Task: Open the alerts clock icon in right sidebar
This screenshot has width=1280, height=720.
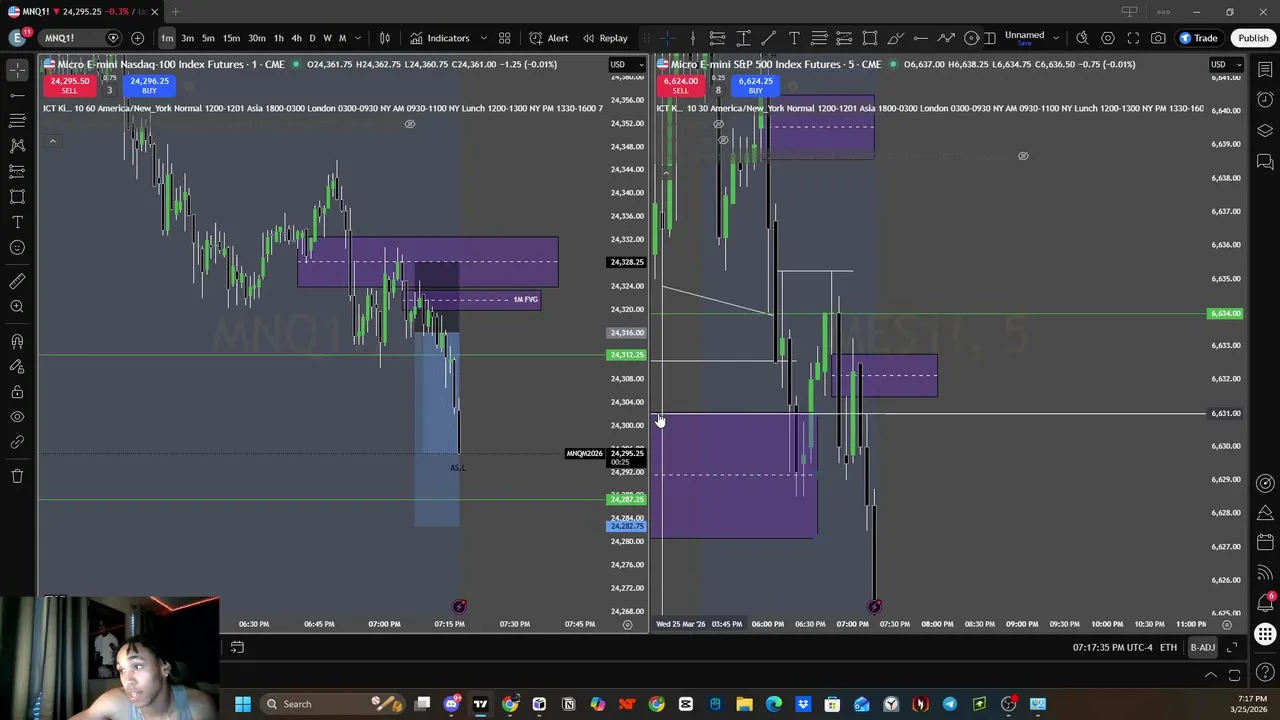Action: 1265,99
